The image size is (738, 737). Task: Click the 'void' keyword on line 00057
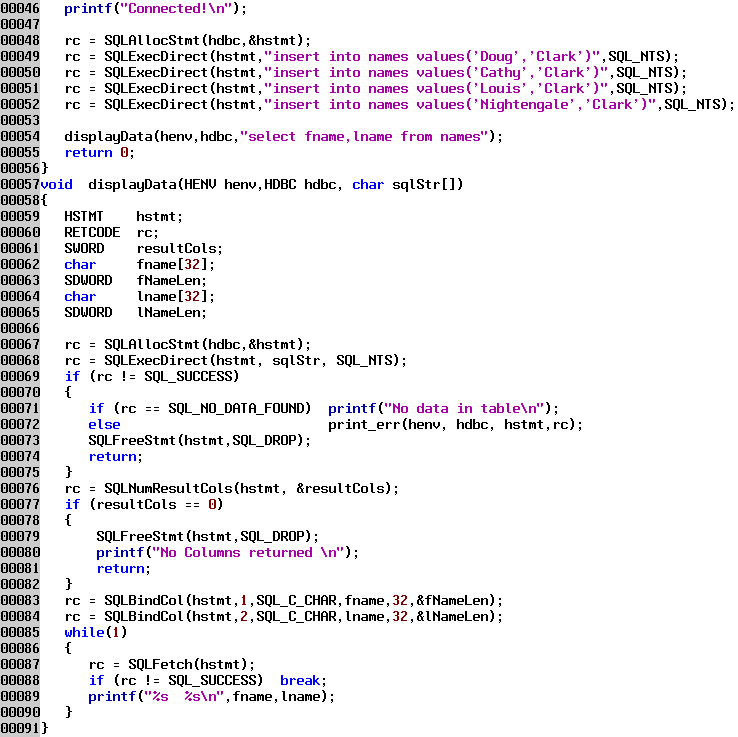(56, 184)
